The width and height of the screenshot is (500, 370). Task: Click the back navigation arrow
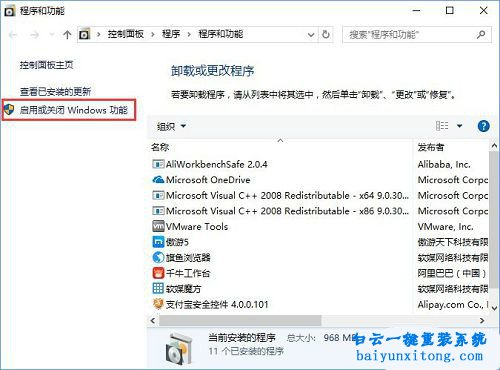[13, 34]
